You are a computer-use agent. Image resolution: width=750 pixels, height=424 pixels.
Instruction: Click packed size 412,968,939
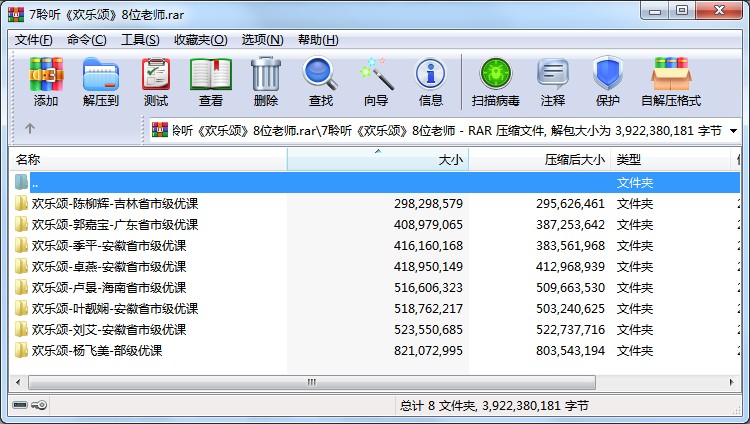click(570, 267)
